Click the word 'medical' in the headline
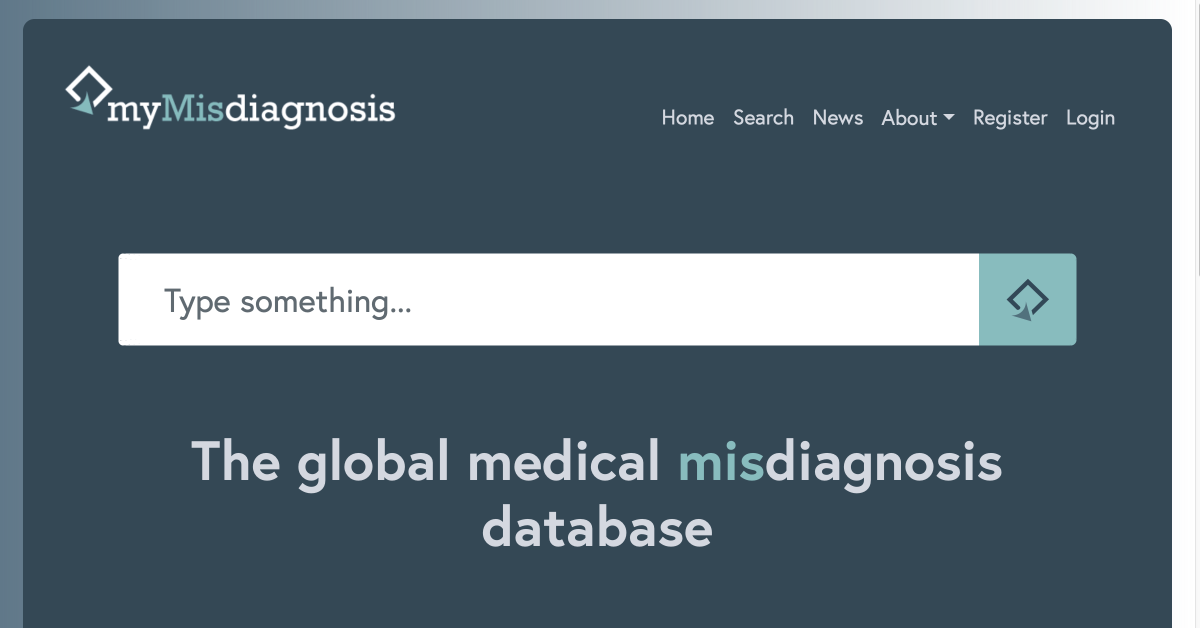Viewport: 1200px width, 628px height. coord(563,461)
